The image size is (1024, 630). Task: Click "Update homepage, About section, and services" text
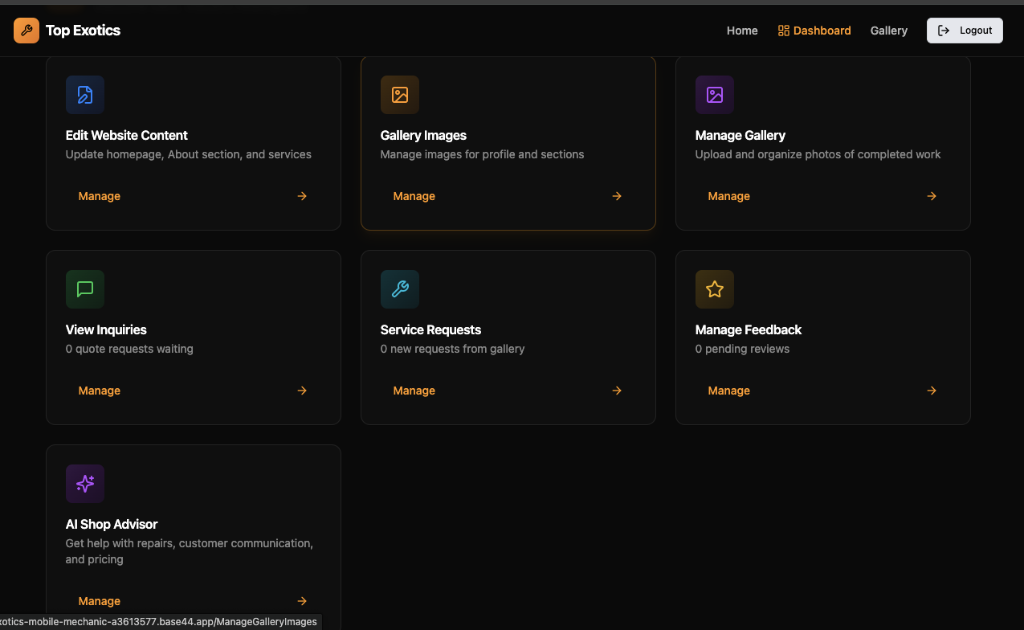188,154
